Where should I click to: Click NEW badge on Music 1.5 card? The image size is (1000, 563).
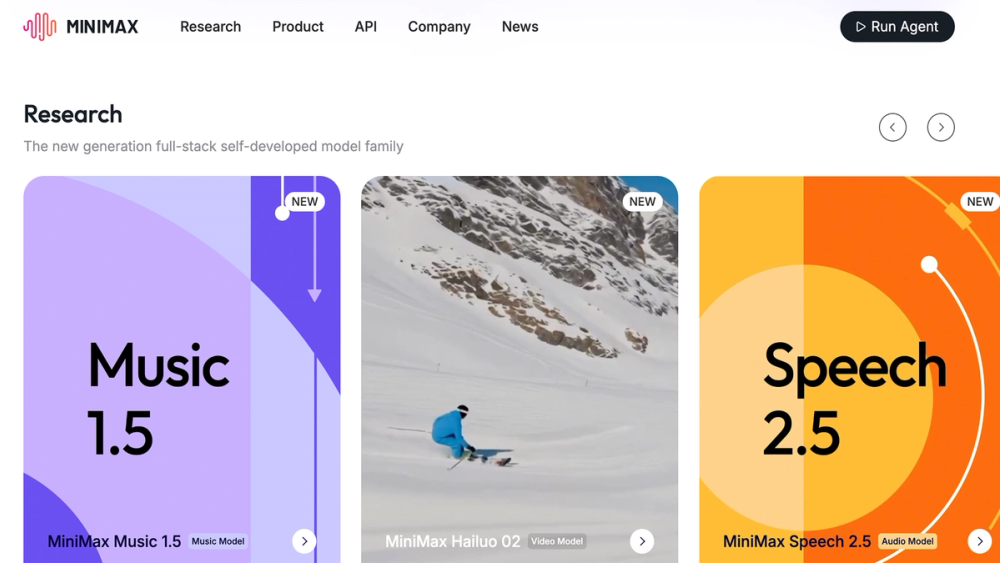304,201
